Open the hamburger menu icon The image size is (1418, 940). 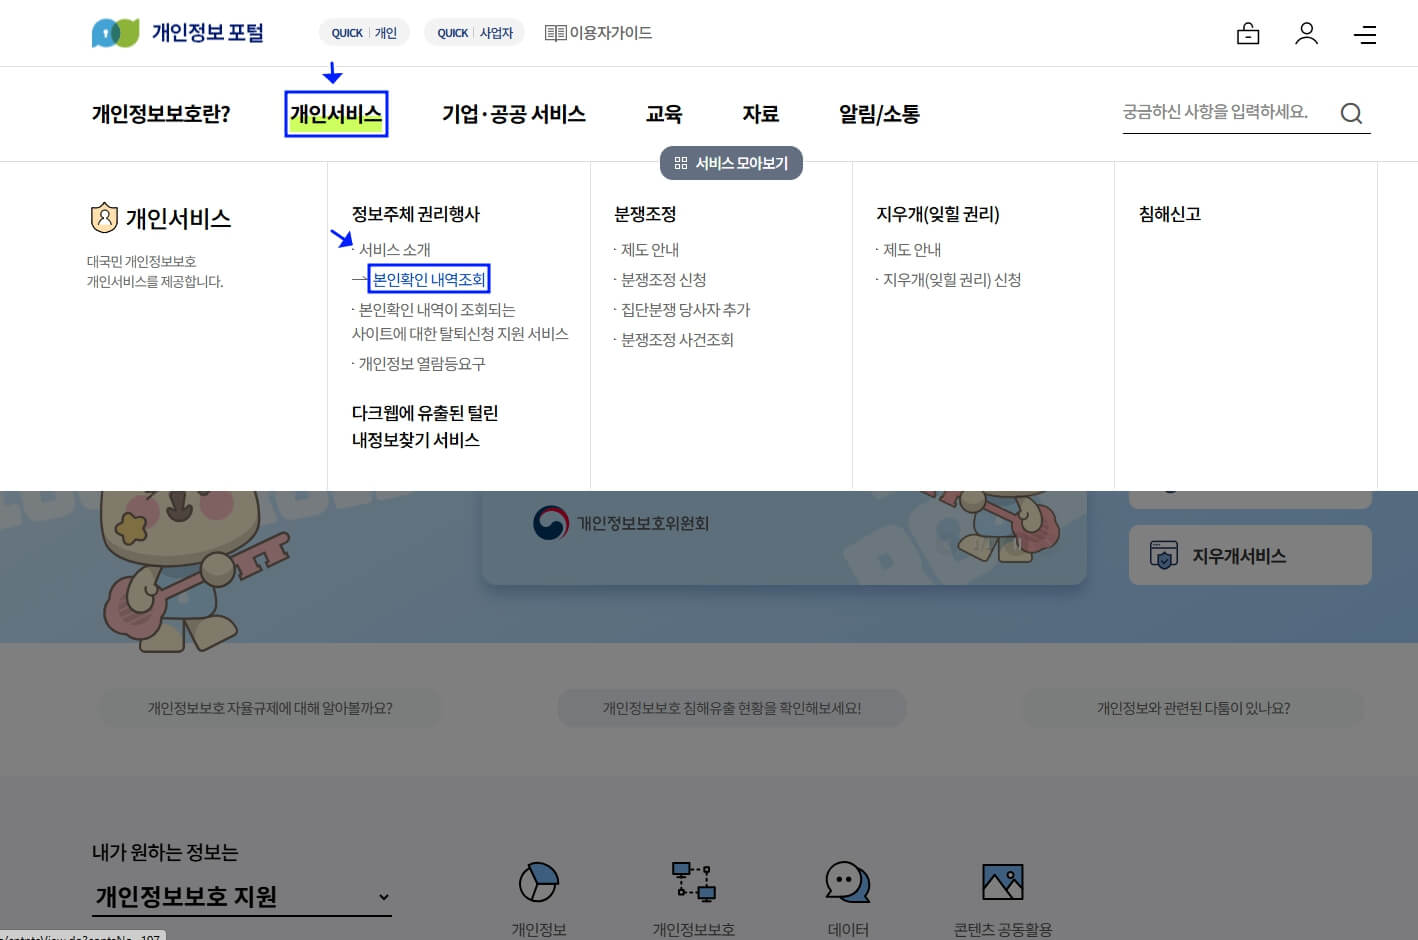pos(1365,35)
